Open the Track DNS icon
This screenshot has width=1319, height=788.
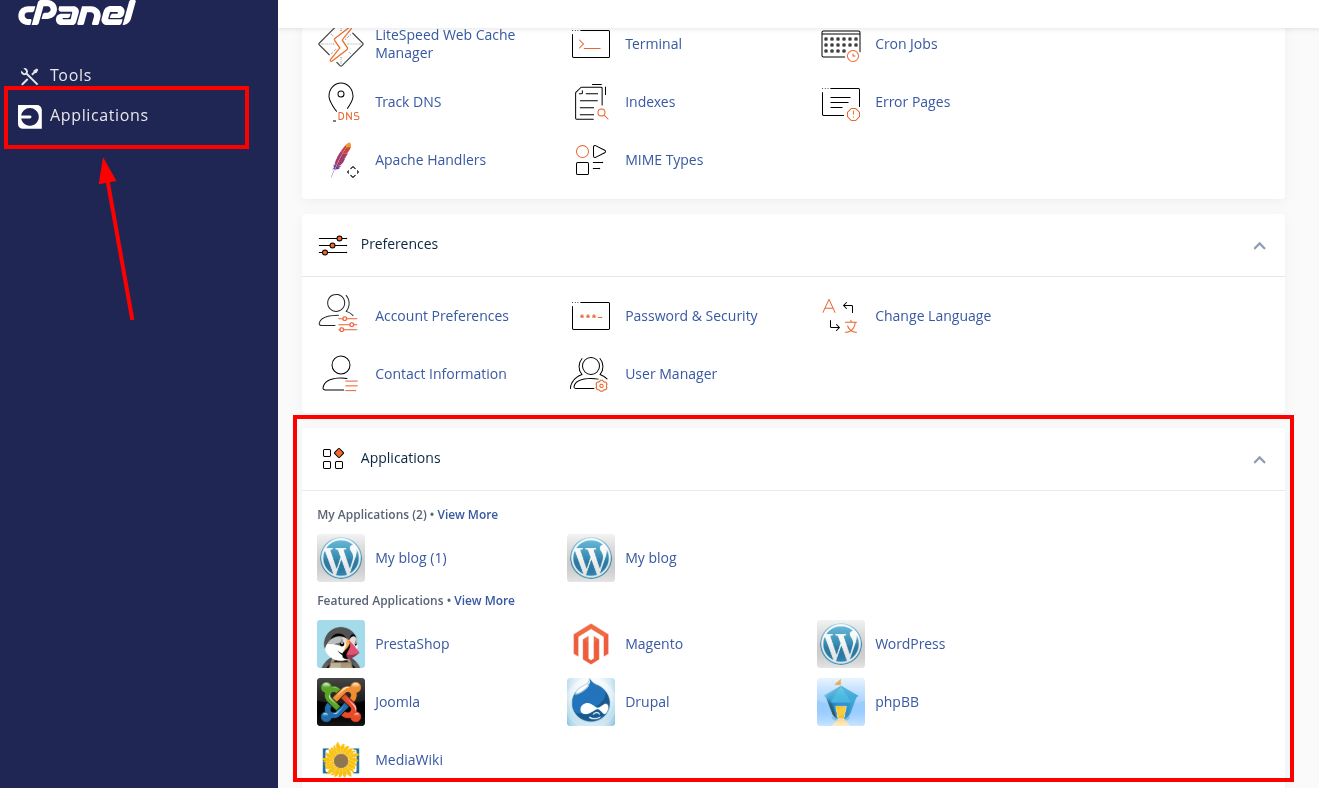[342, 101]
